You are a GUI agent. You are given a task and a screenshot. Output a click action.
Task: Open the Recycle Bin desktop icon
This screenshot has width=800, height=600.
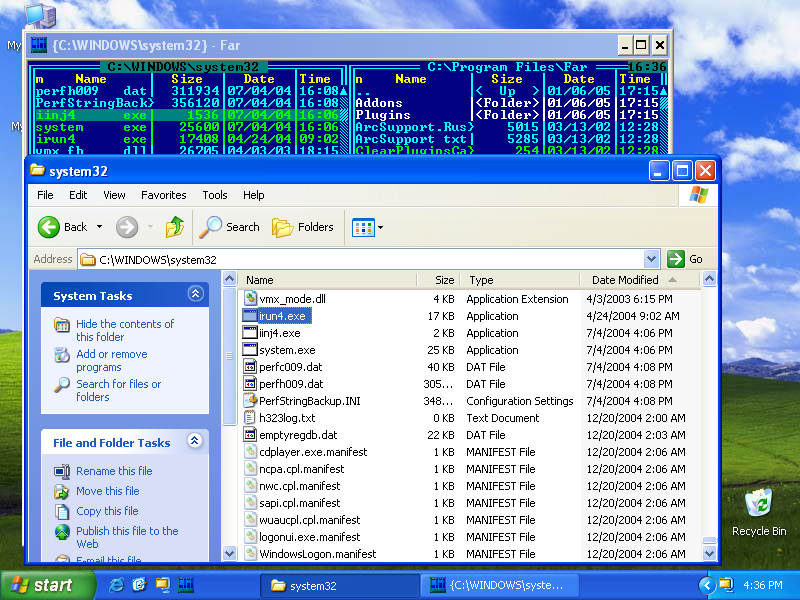click(x=759, y=512)
